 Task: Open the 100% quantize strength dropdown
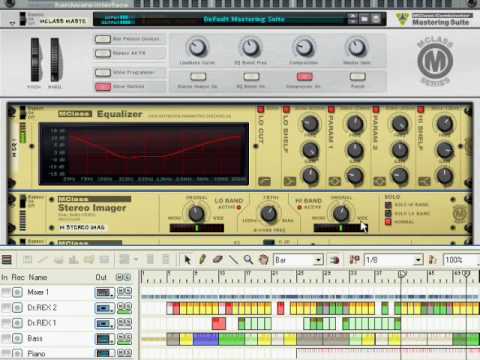[461, 260]
